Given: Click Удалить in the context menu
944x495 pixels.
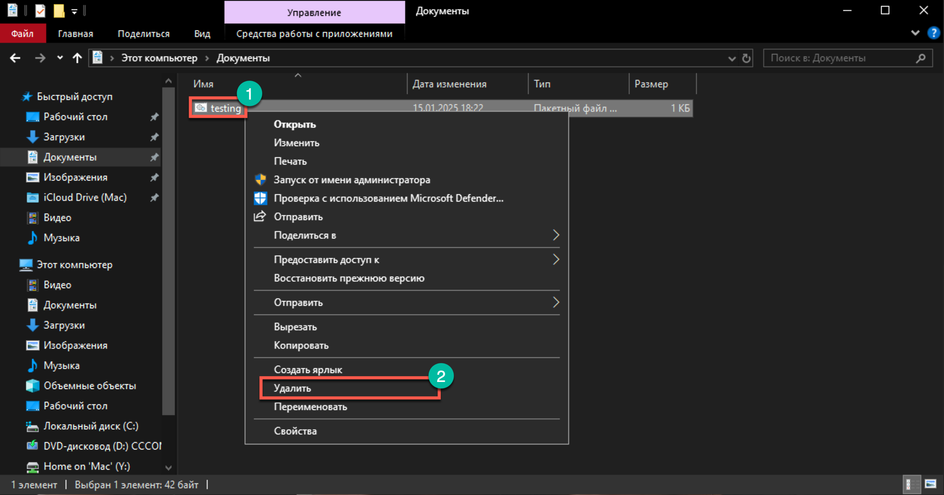Looking at the screenshot, I should pos(406,388).
